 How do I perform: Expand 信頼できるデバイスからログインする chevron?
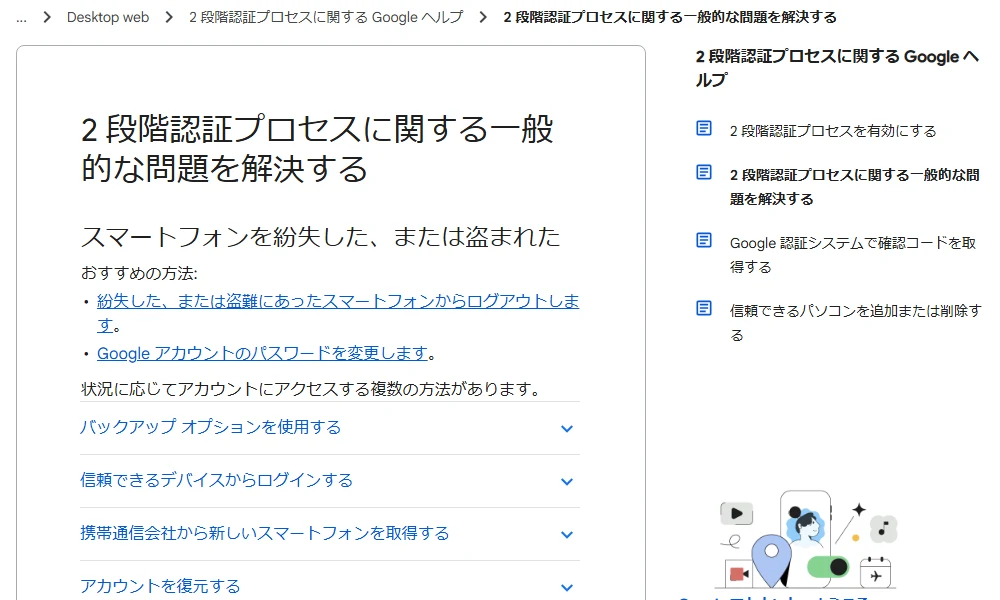point(566,481)
